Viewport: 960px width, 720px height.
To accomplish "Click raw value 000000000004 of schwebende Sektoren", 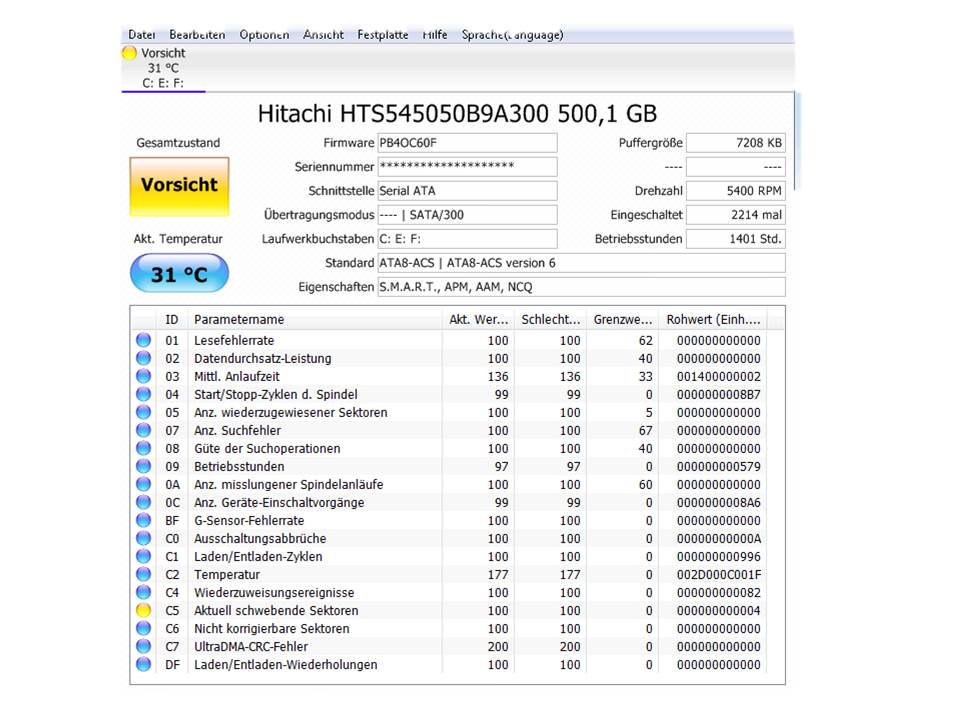I will tap(719, 610).
